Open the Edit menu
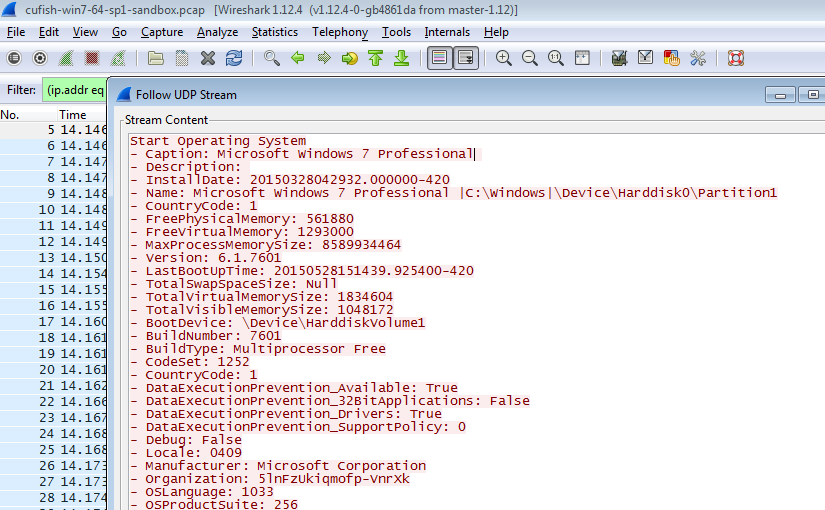825x510 pixels. [49, 32]
